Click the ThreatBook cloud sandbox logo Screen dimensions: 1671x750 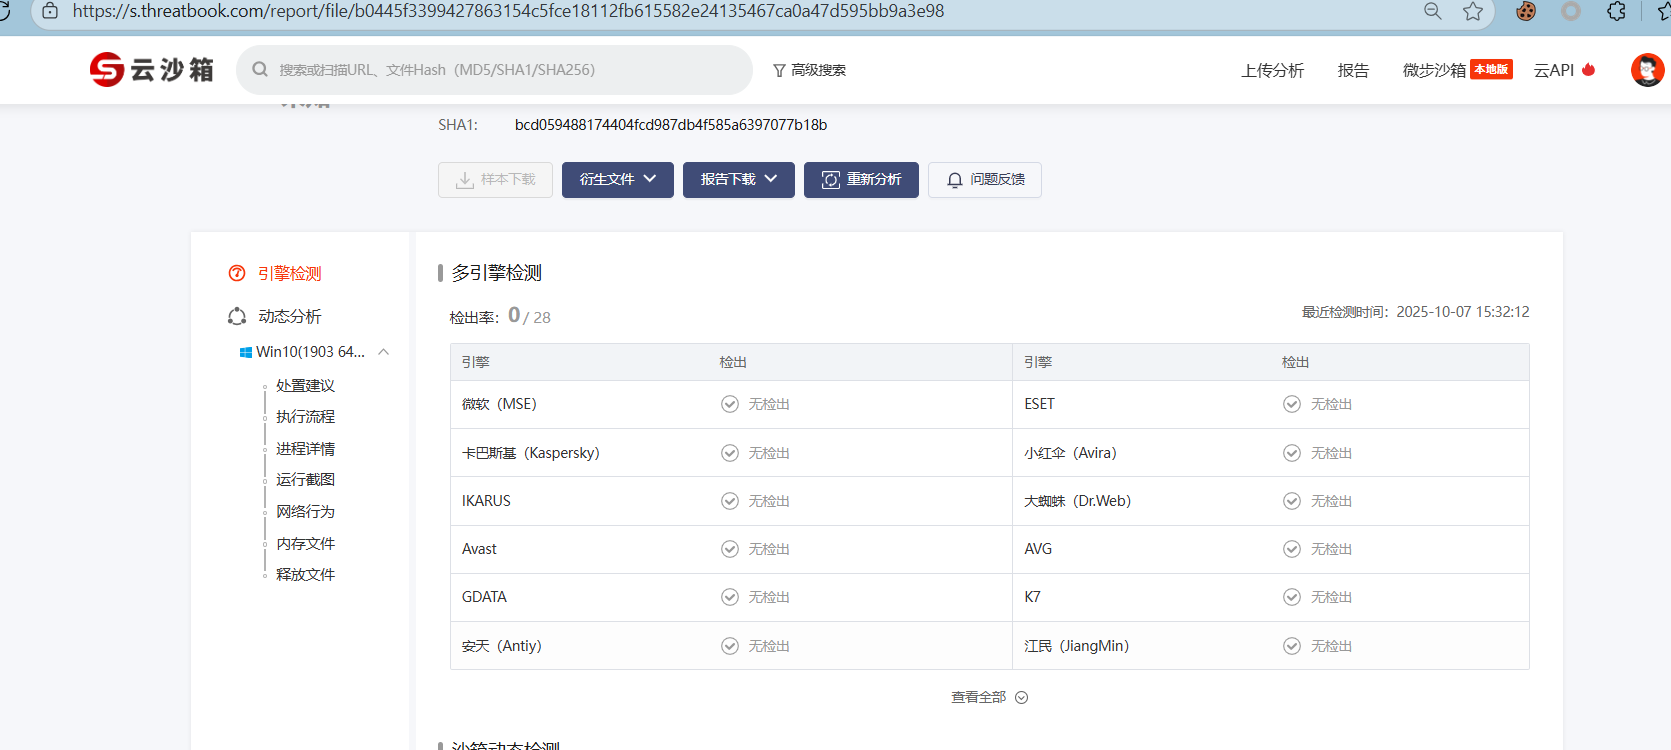coord(151,70)
